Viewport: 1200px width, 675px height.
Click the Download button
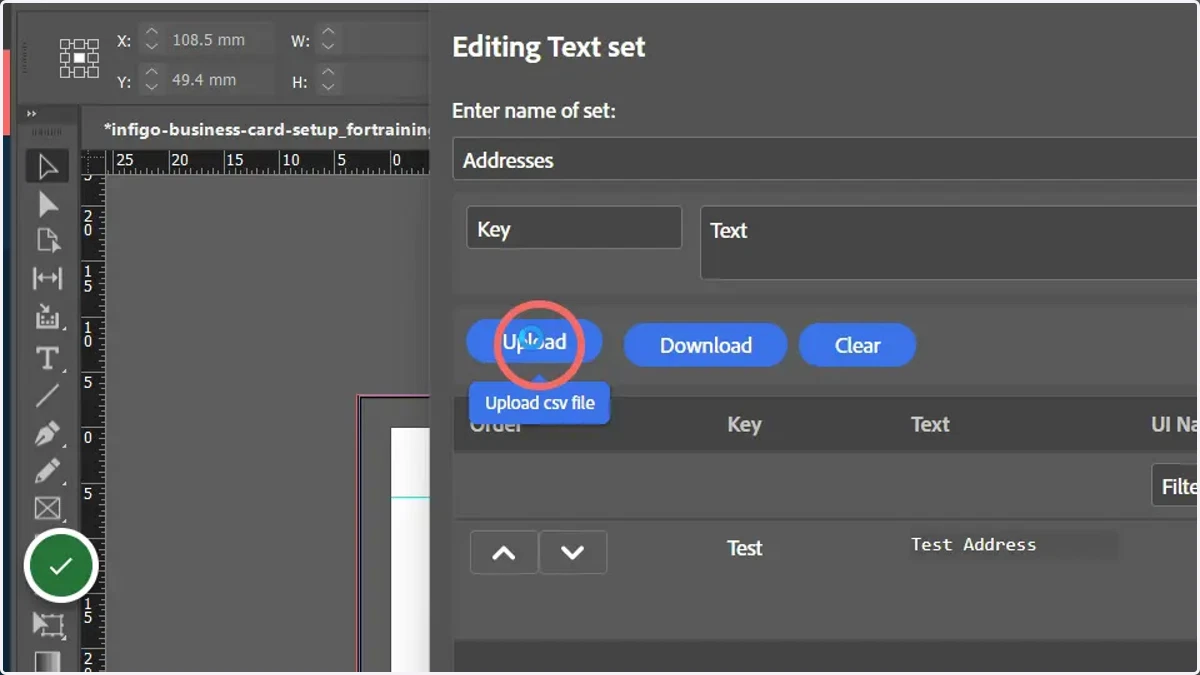click(705, 345)
